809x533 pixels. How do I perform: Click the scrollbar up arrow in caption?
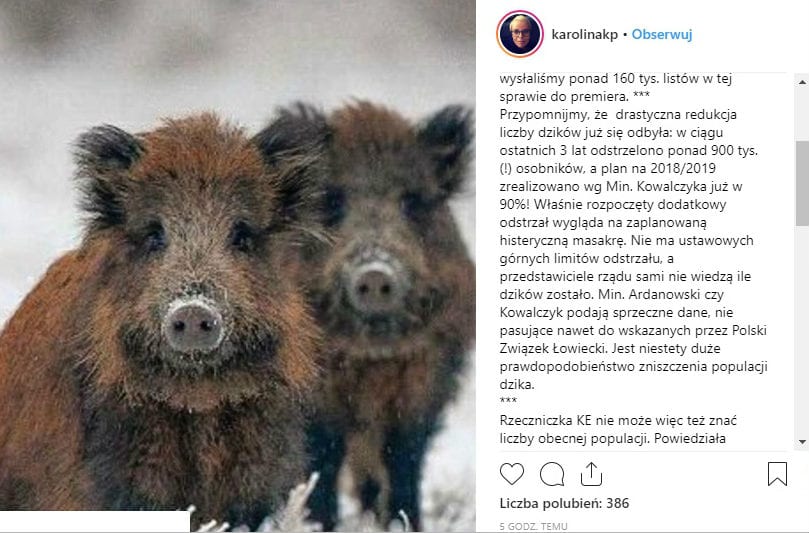(802, 82)
